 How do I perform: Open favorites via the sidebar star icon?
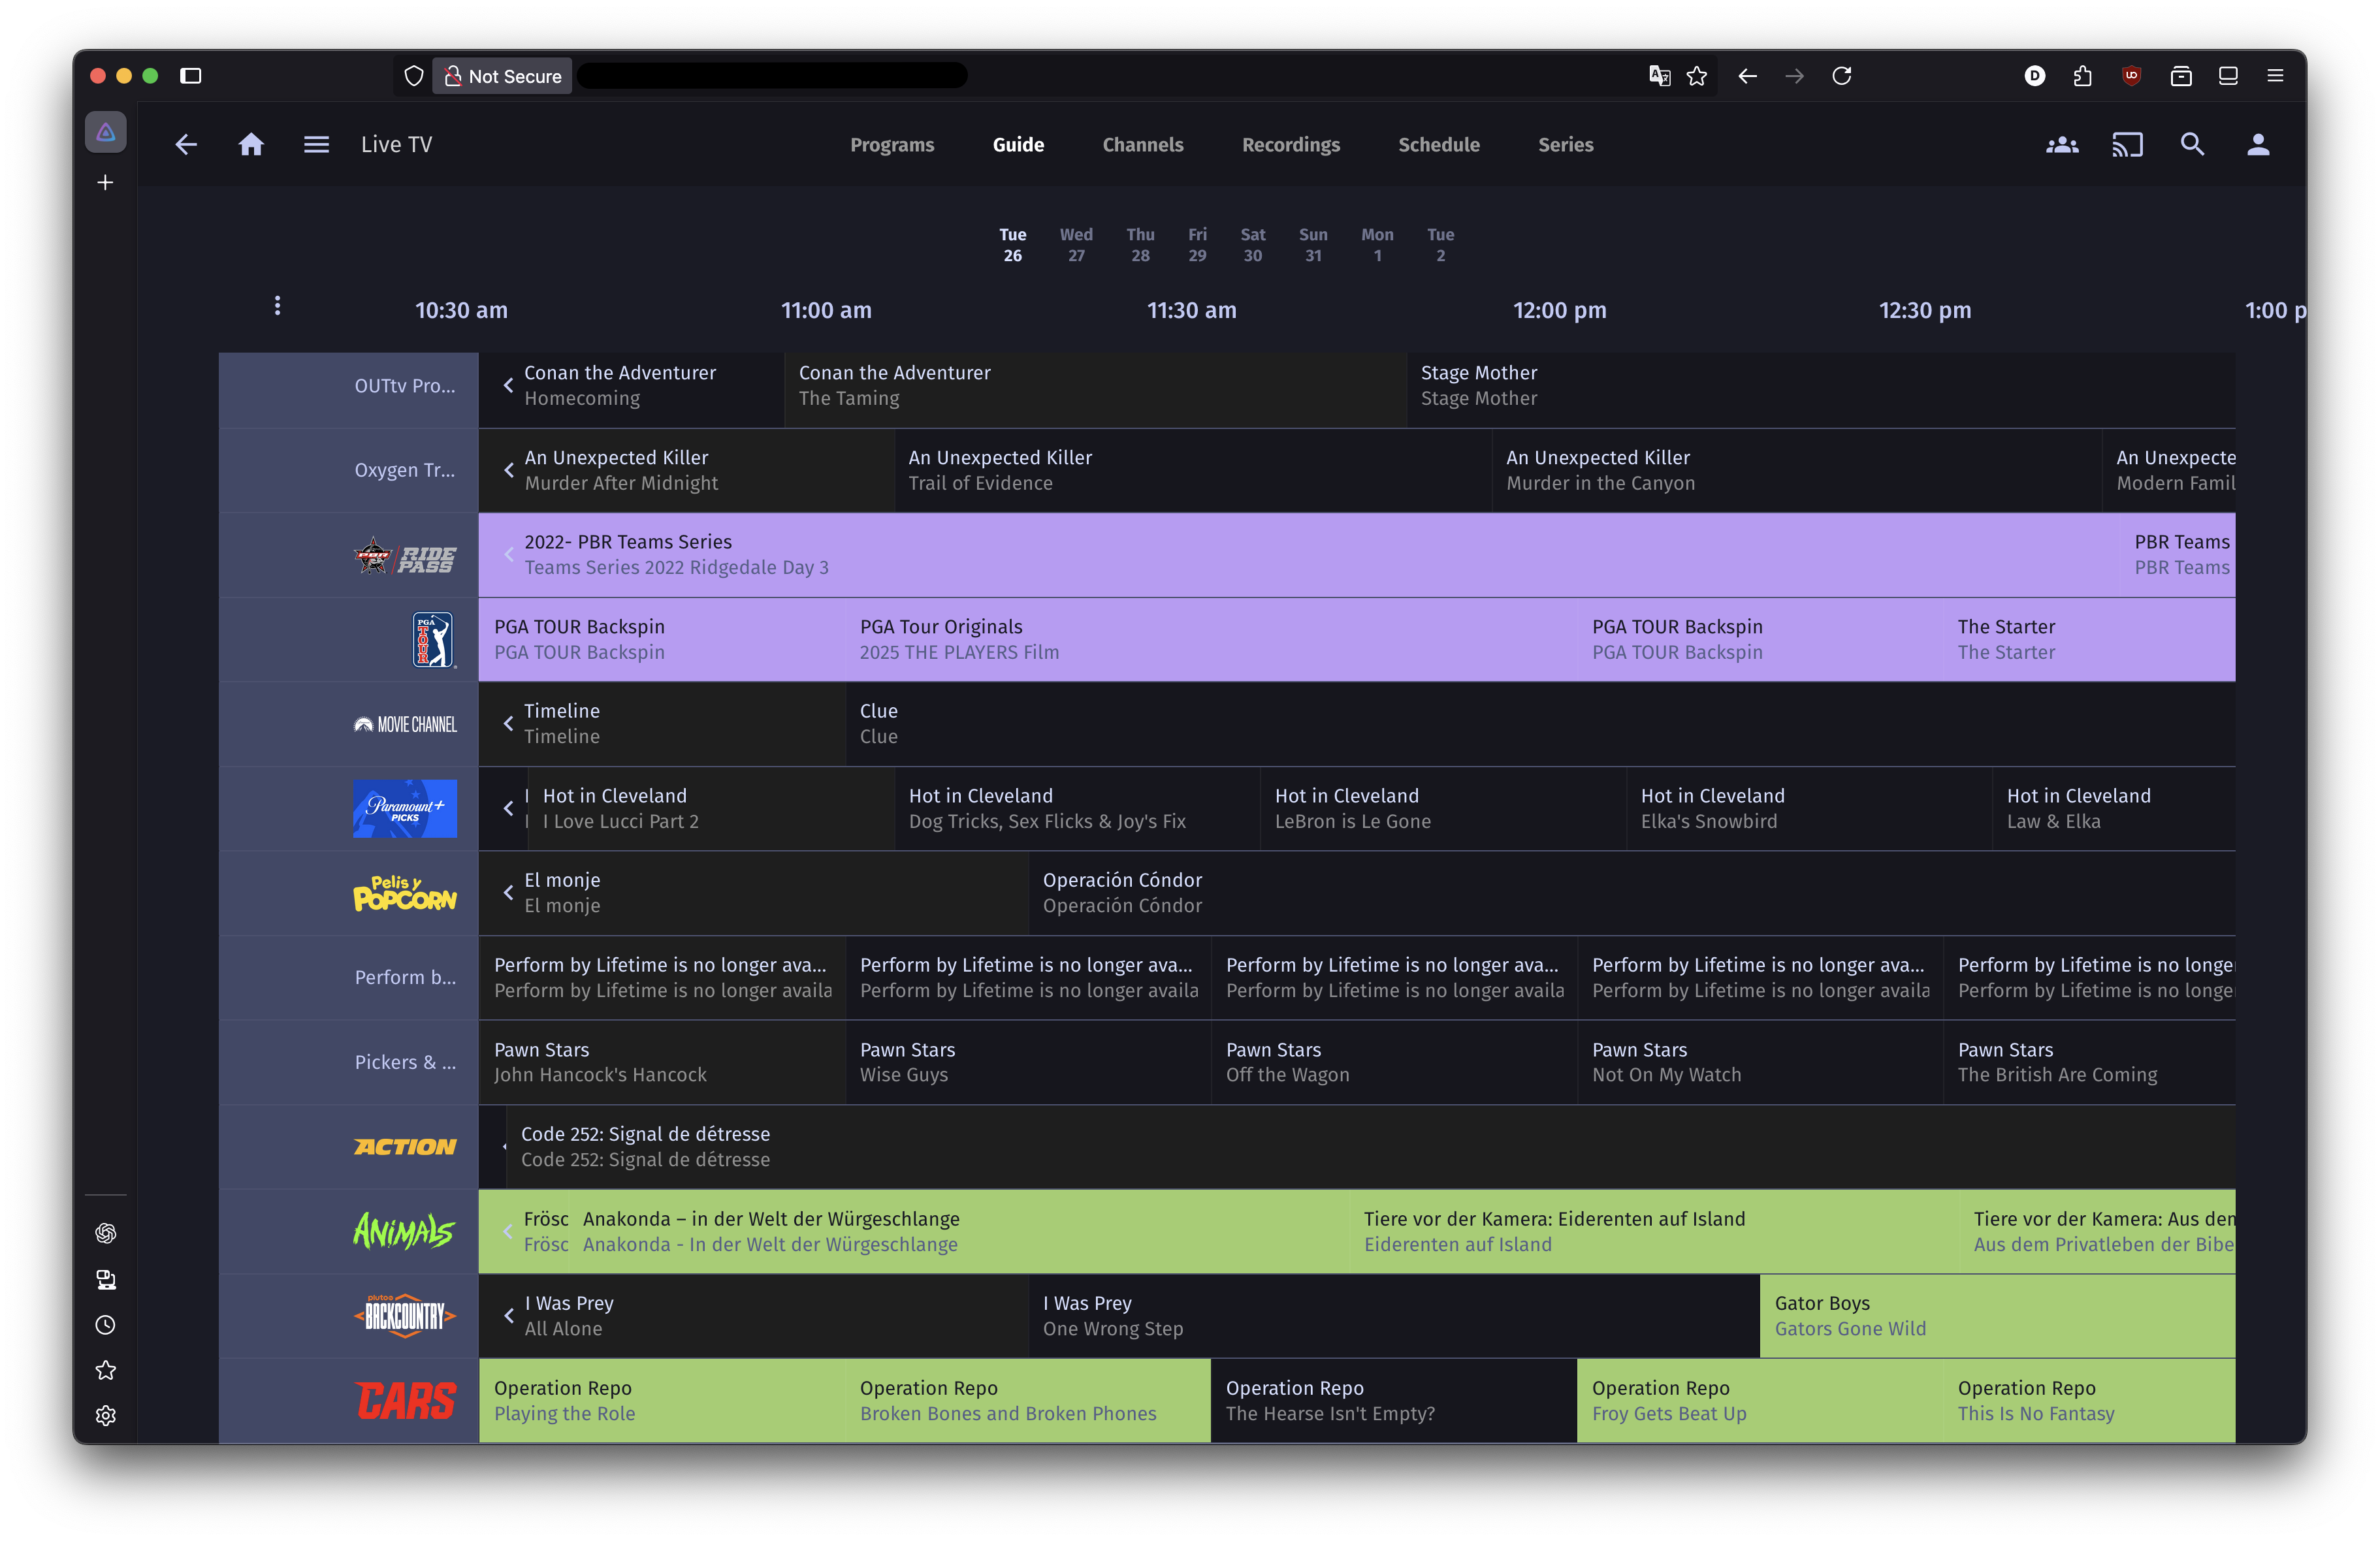pos(106,1370)
